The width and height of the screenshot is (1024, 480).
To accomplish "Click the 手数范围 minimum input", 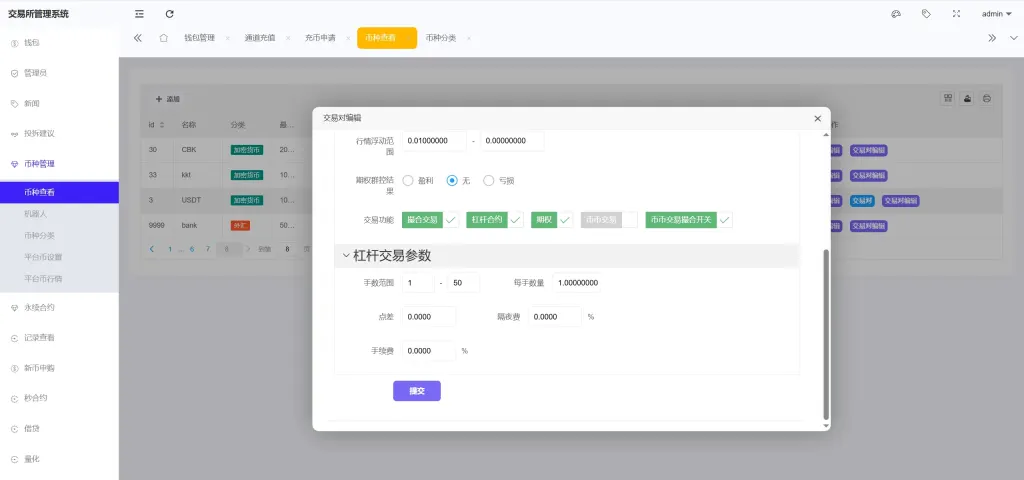I will [418, 283].
